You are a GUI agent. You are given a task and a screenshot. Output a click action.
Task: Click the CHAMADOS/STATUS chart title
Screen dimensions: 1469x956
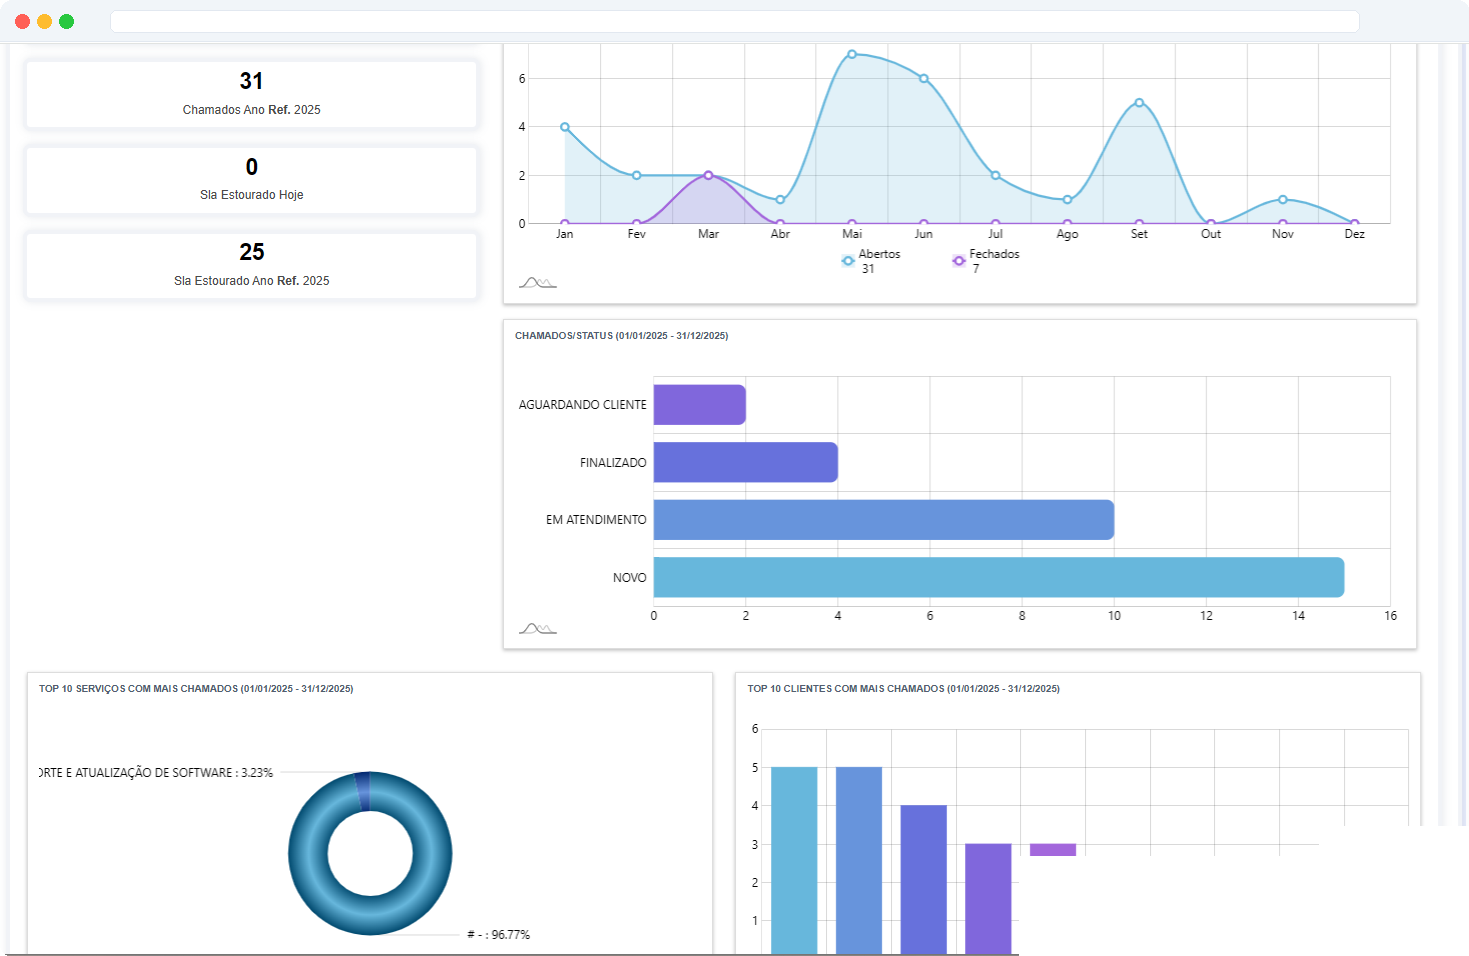(x=621, y=336)
